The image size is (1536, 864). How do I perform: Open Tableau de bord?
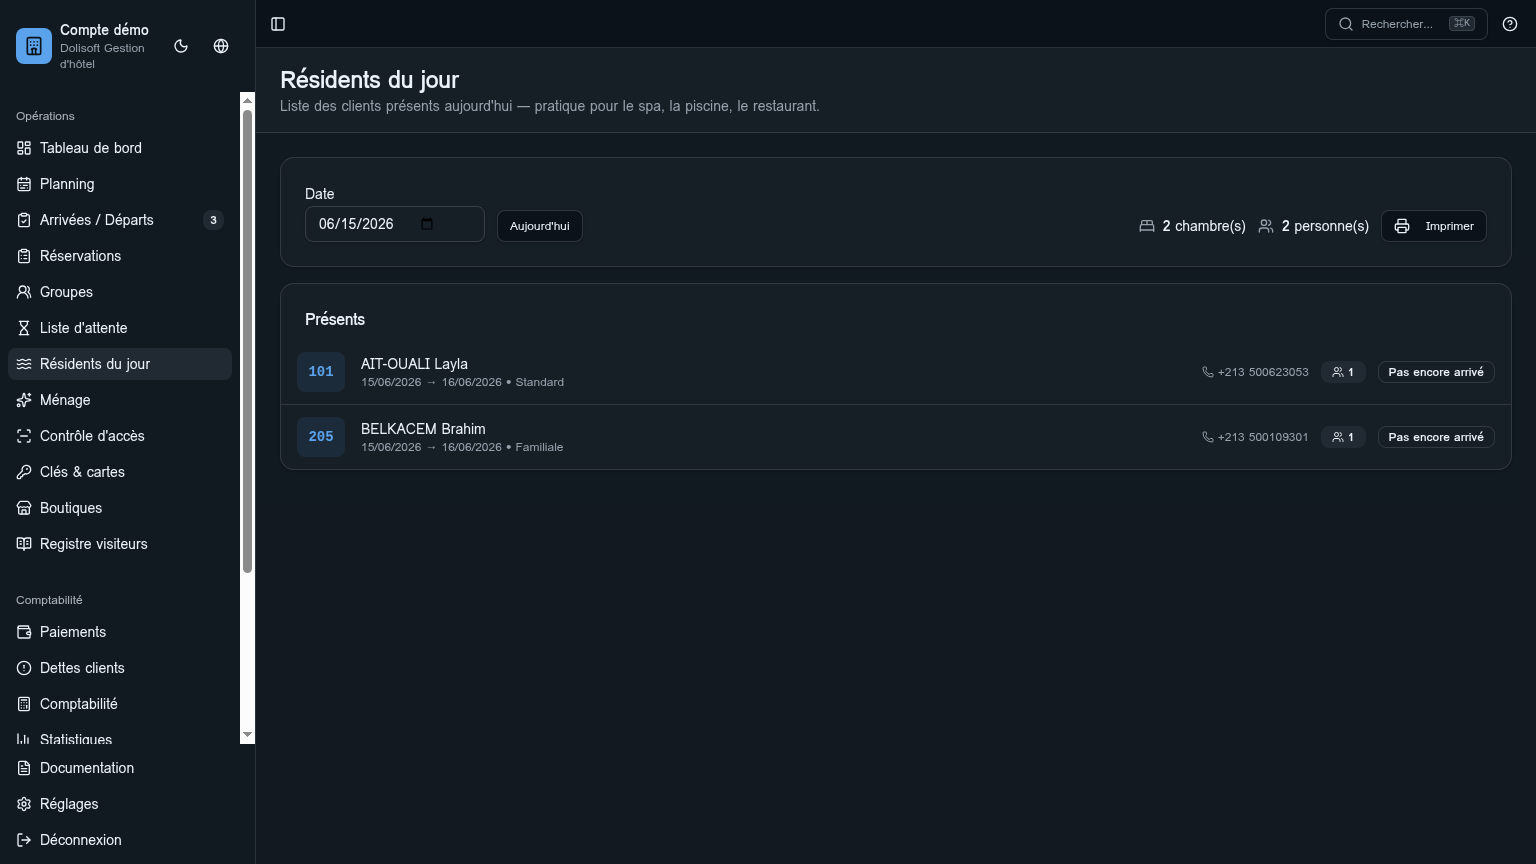tap(120, 148)
